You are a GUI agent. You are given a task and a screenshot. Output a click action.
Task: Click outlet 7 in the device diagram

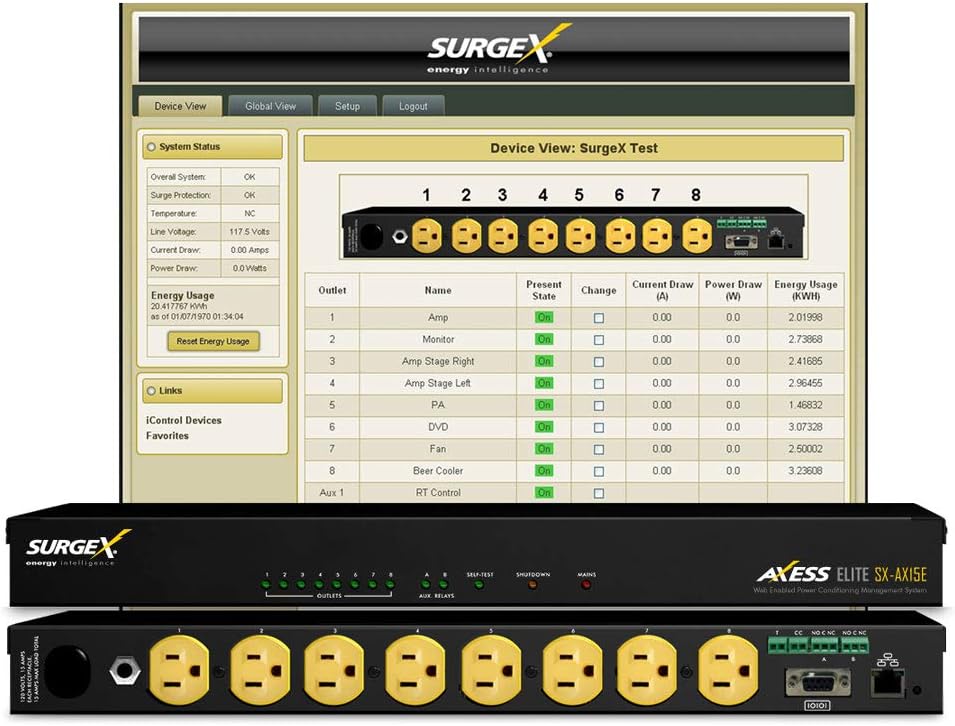(x=657, y=236)
